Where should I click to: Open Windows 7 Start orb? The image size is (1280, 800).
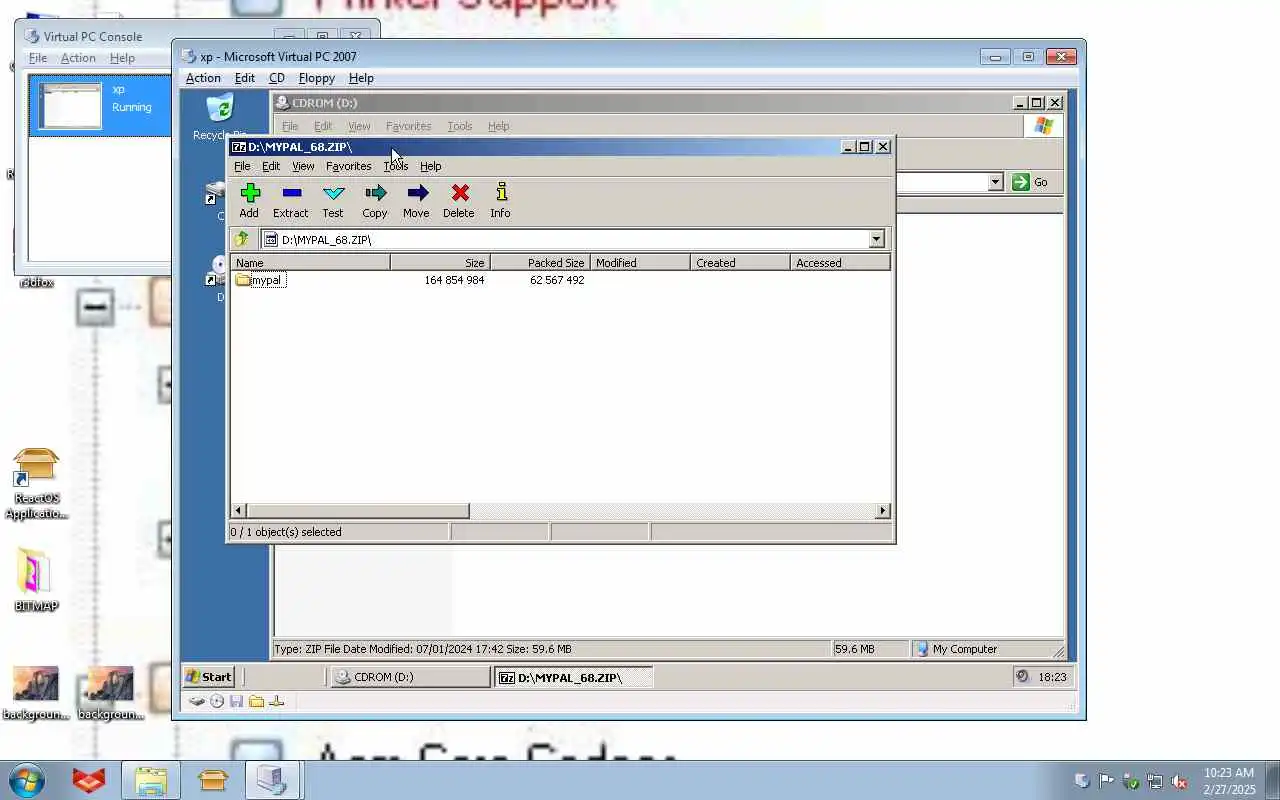tap(27, 780)
